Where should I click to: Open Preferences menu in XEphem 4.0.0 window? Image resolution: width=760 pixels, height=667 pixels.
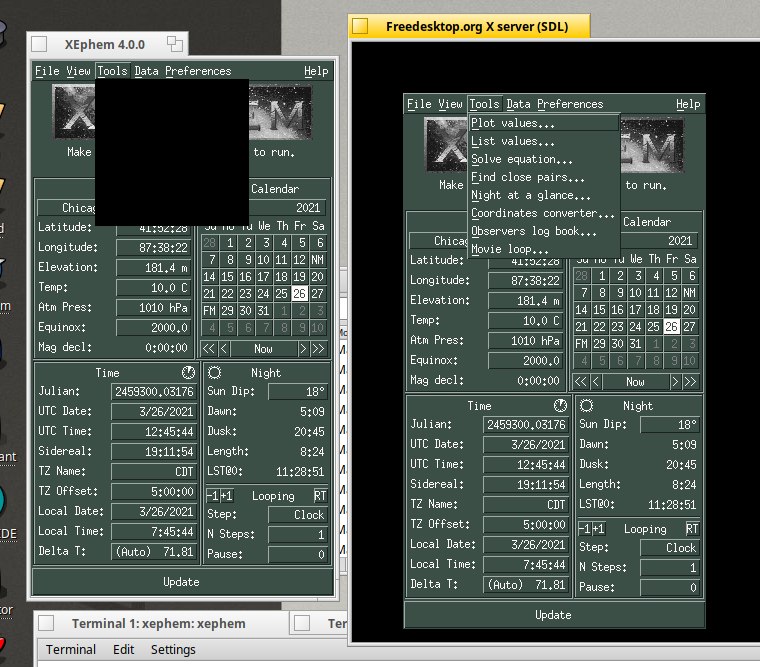pos(198,71)
